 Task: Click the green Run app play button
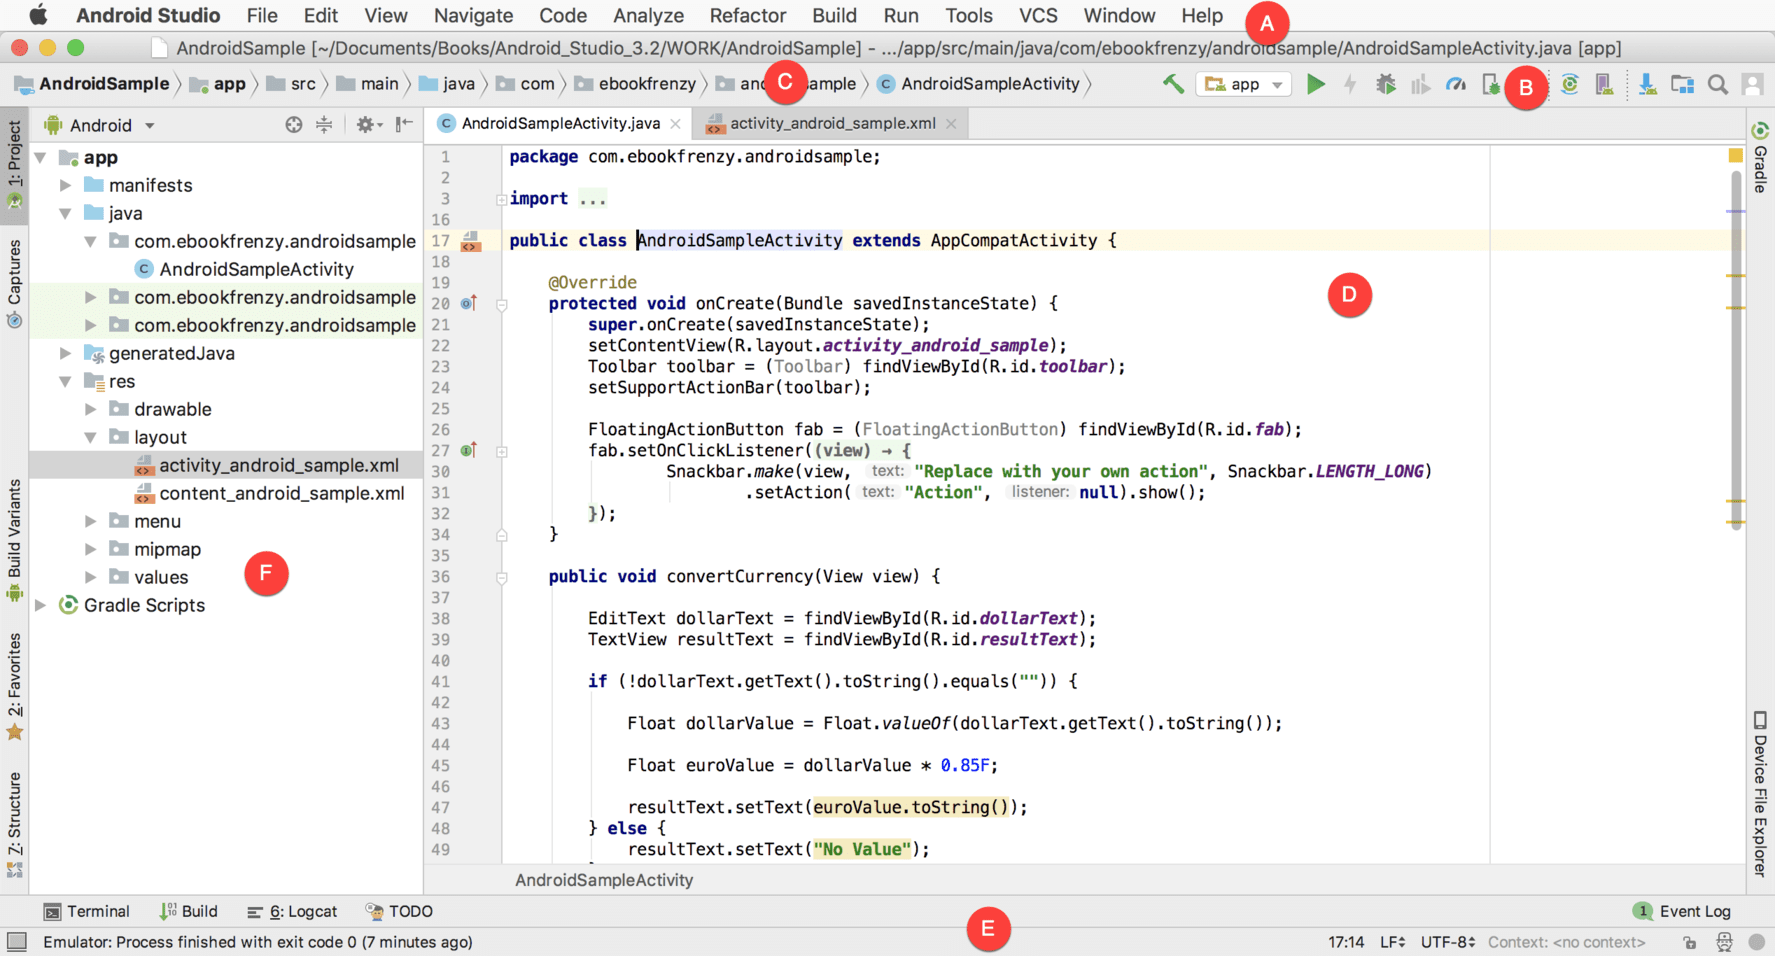click(x=1316, y=85)
